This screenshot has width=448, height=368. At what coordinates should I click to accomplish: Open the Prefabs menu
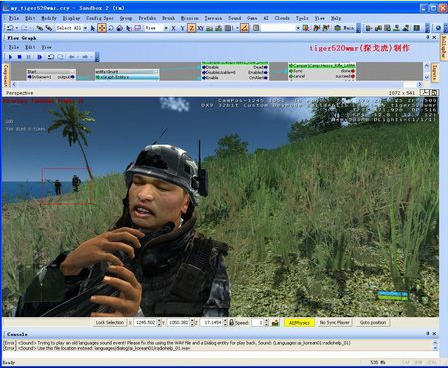pos(147,18)
